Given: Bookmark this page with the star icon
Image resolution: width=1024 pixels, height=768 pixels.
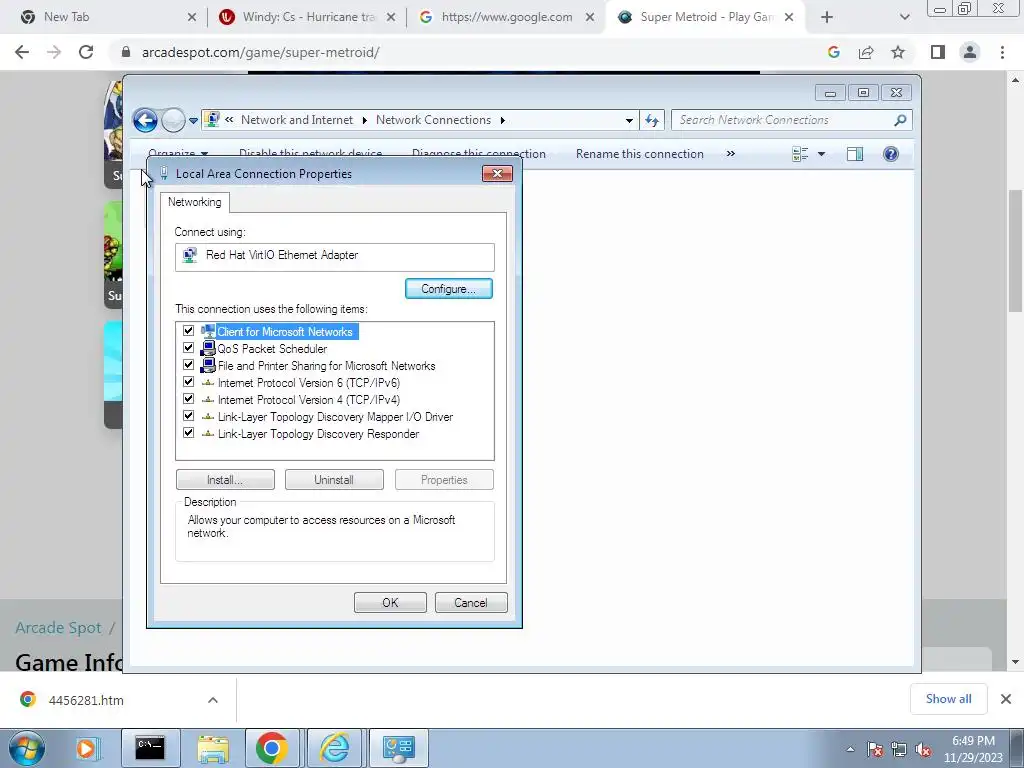Looking at the screenshot, I should (x=898, y=52).
